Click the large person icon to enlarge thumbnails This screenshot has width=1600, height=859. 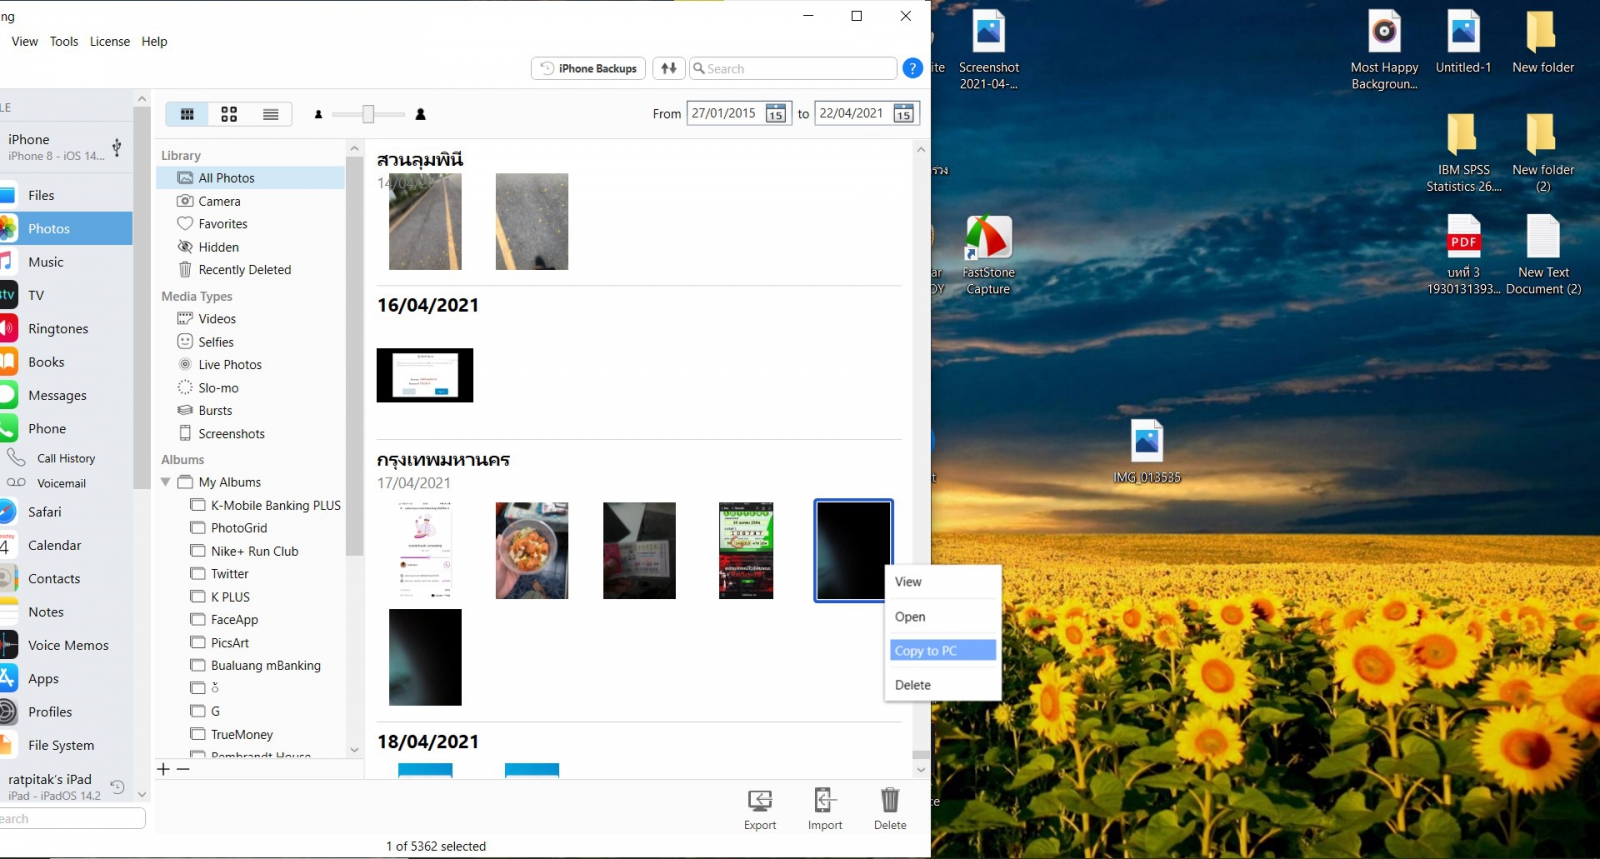[421, 114]
